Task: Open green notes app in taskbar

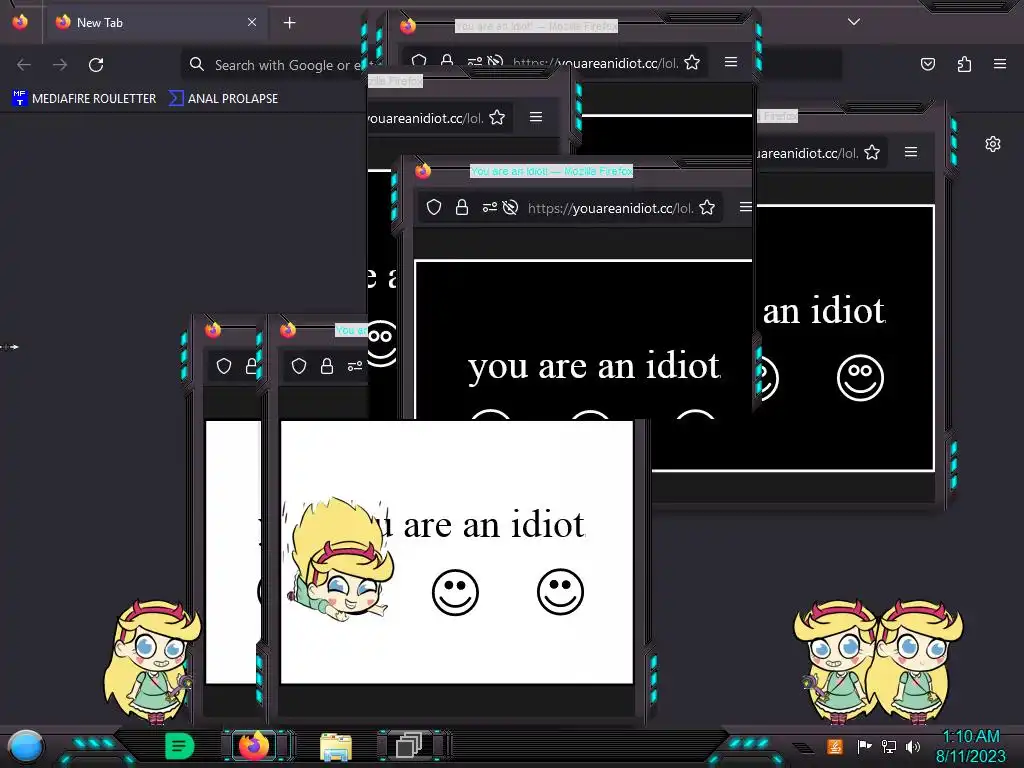Action: (179, 746)
